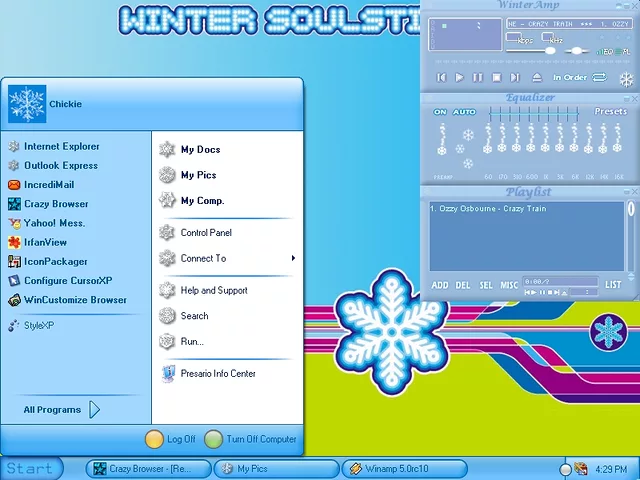The width and height of the screenshot is (640, 480).
Task: Stop playback in the WinterAmp main window
Action: (496, 78)
